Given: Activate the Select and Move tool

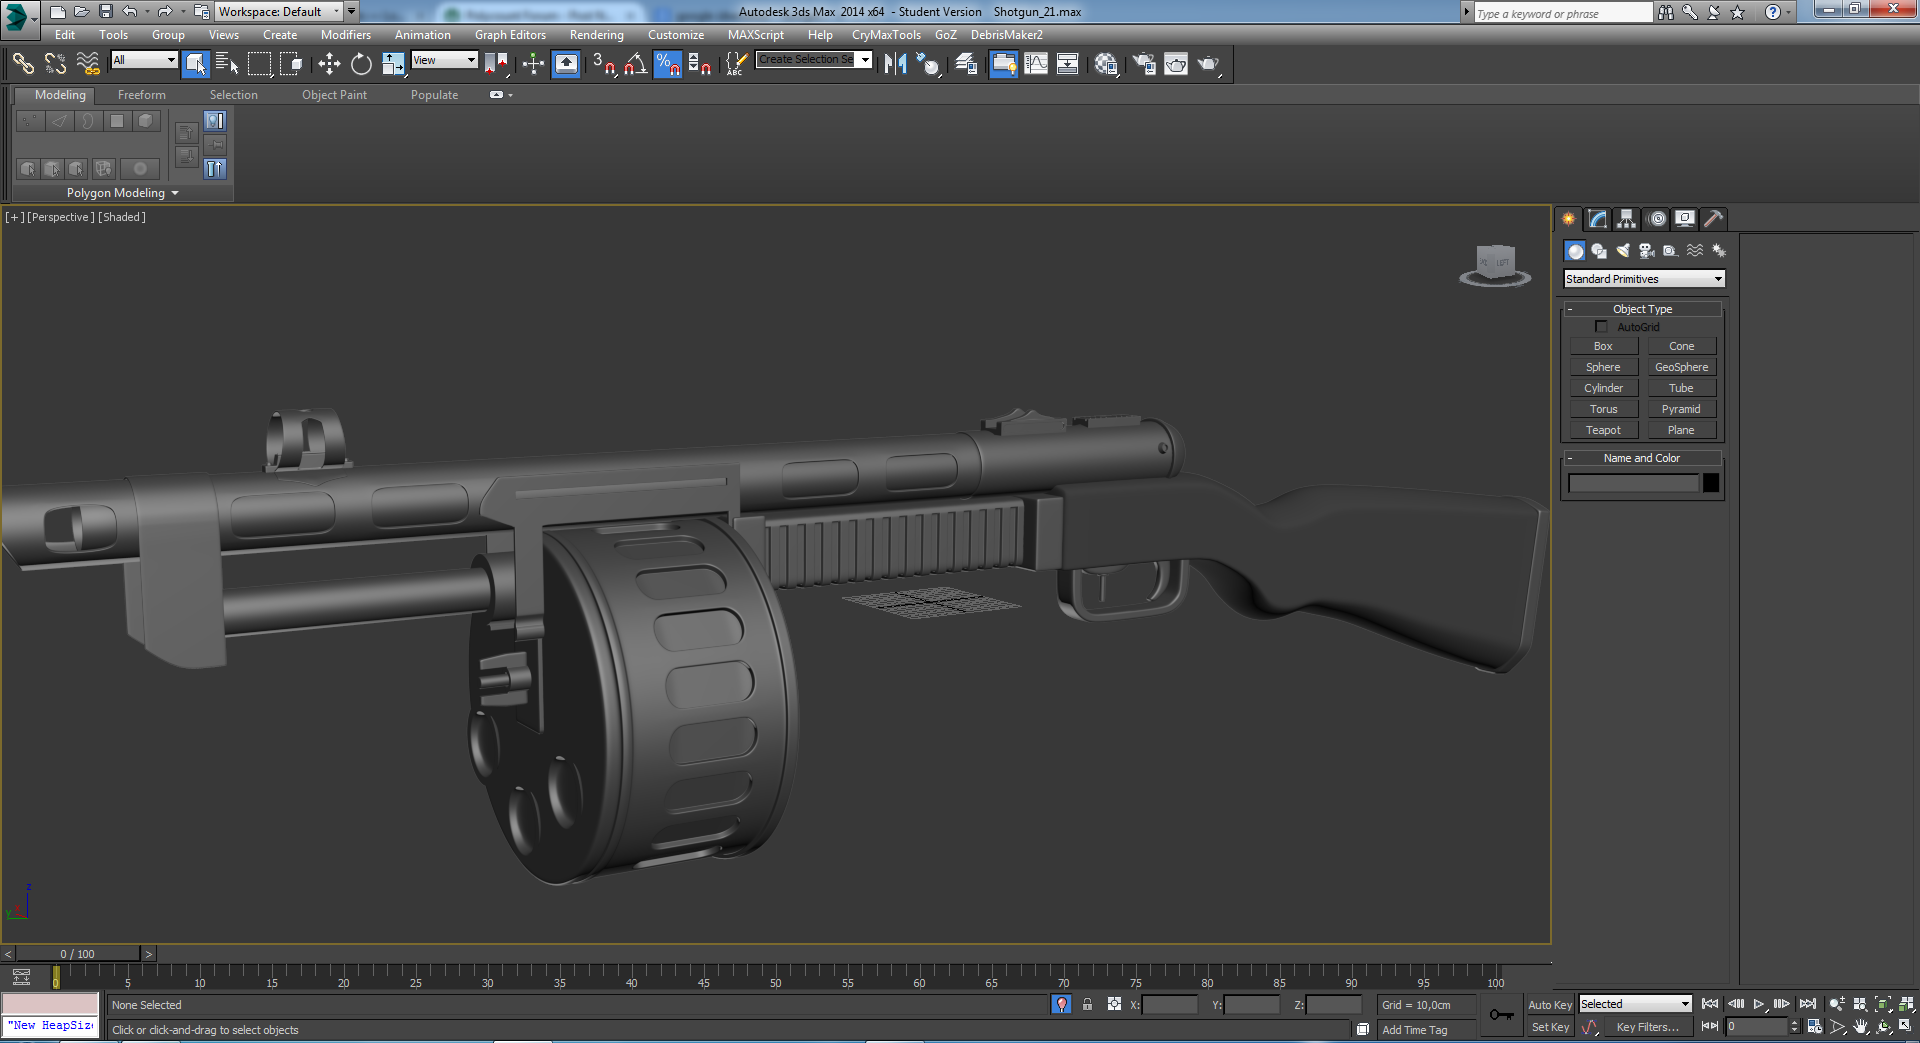Looking at the screenshot, I should (x=329, y=64).
